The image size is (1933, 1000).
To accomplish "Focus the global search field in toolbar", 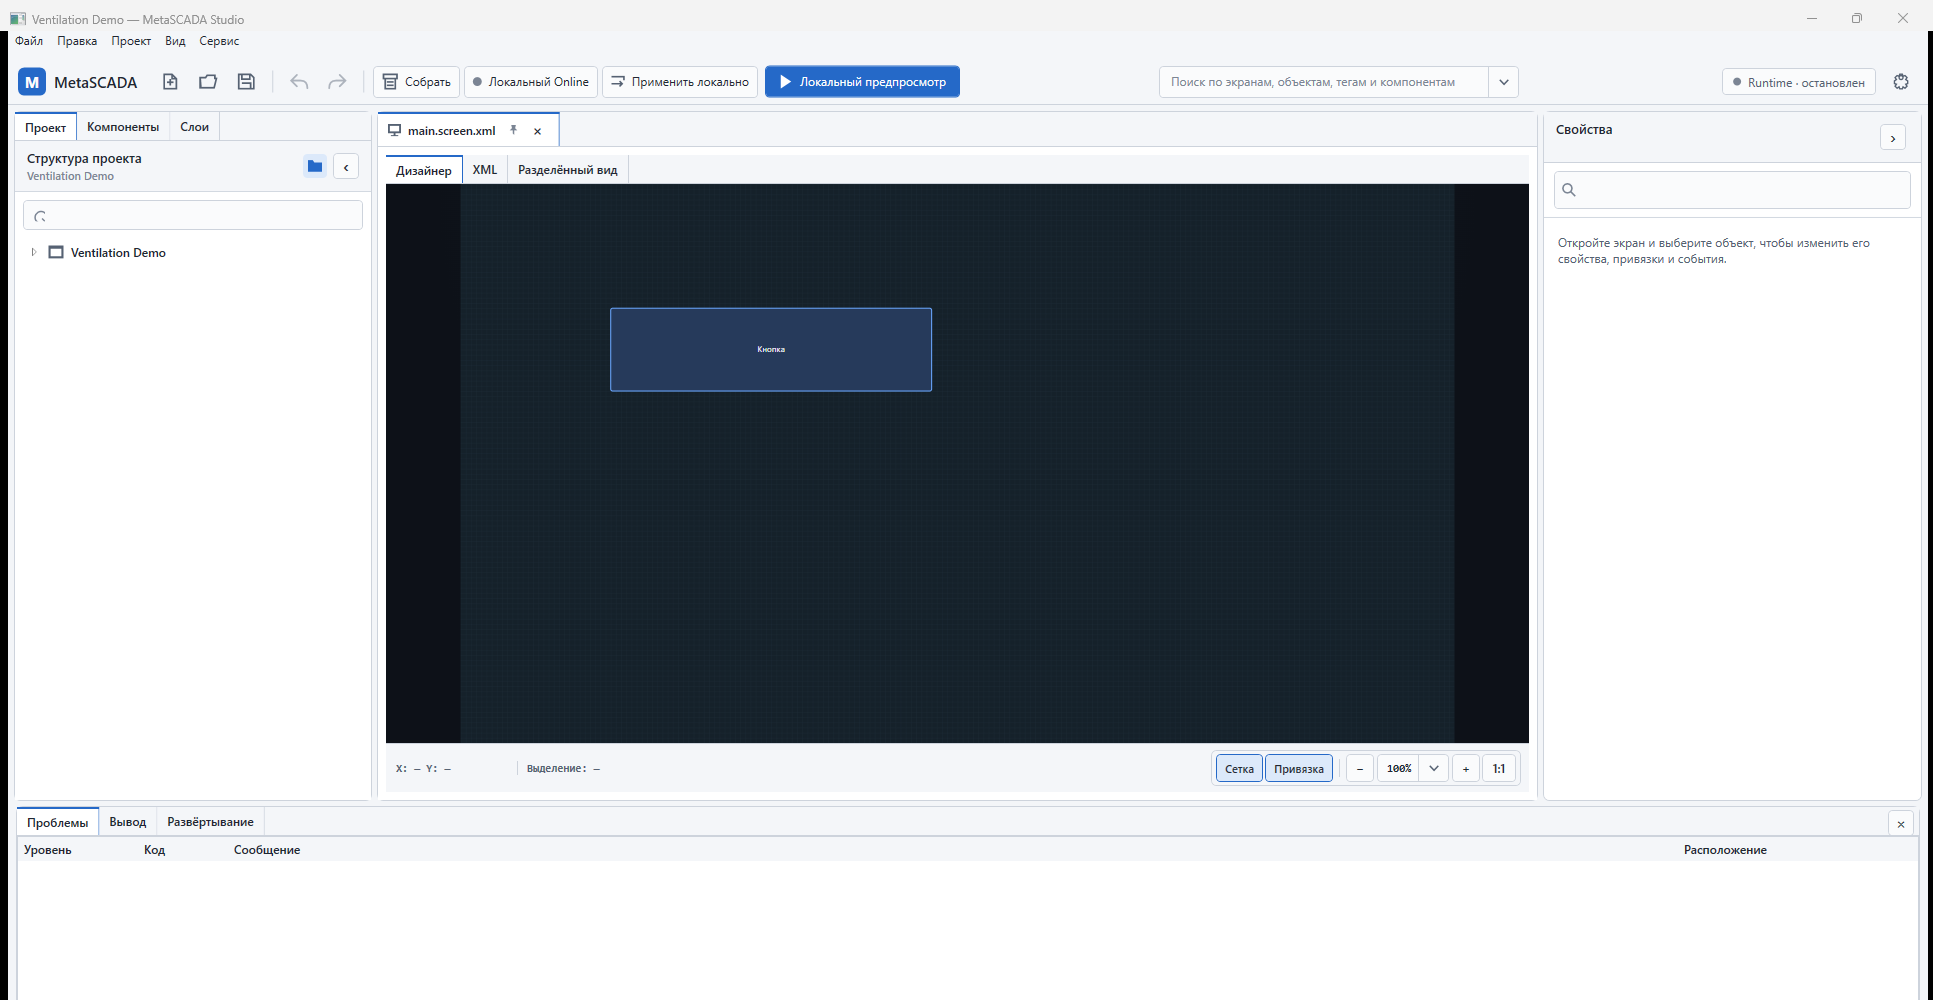I will 1324,82.
